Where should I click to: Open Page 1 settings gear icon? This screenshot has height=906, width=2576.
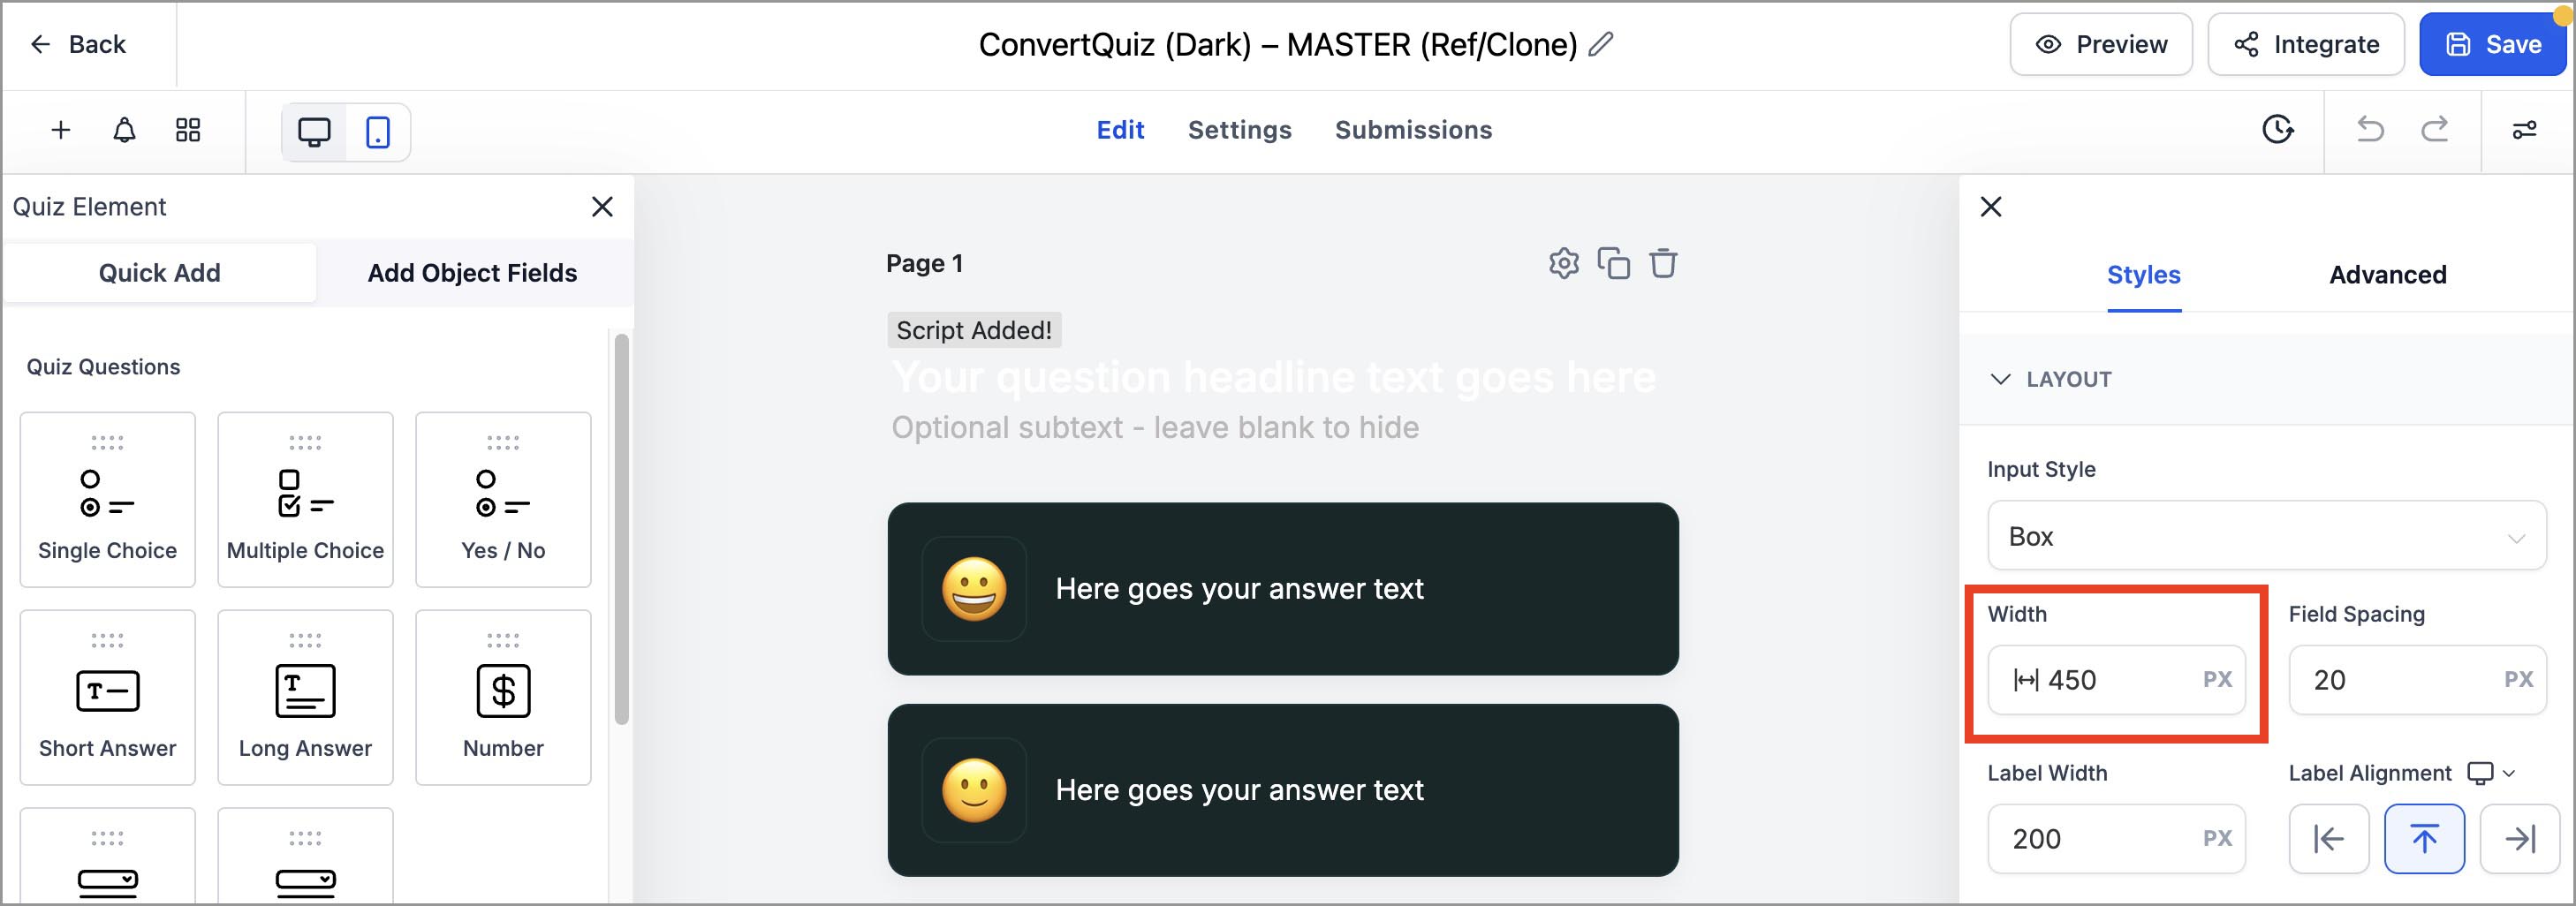(1564, 263)
